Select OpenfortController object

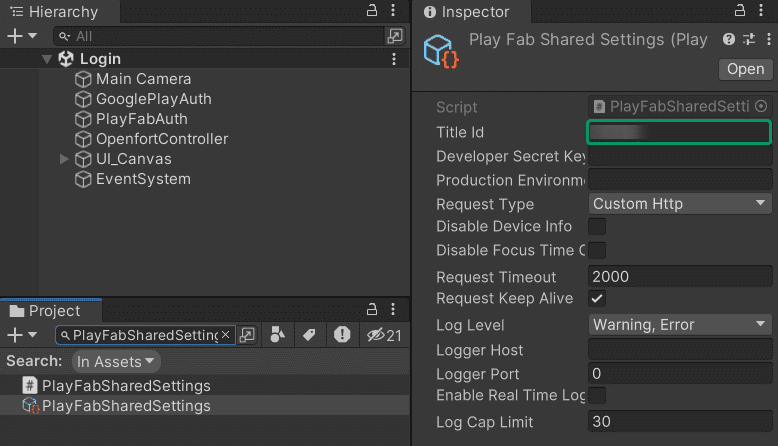click(162, 139)
